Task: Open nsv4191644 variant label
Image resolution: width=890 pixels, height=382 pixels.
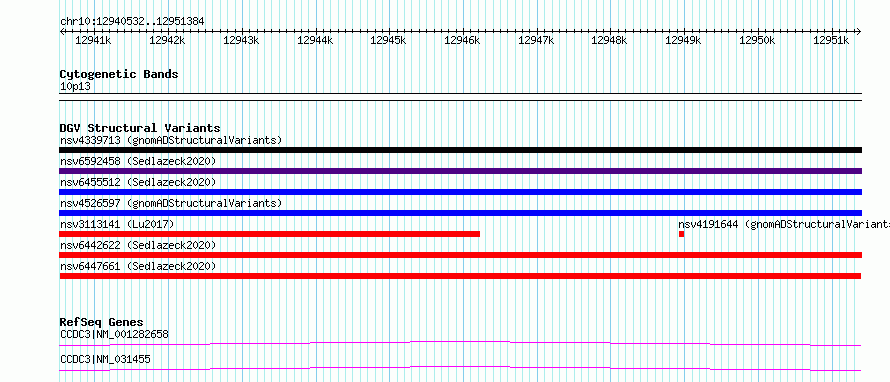Action: (x=784, y=224)
